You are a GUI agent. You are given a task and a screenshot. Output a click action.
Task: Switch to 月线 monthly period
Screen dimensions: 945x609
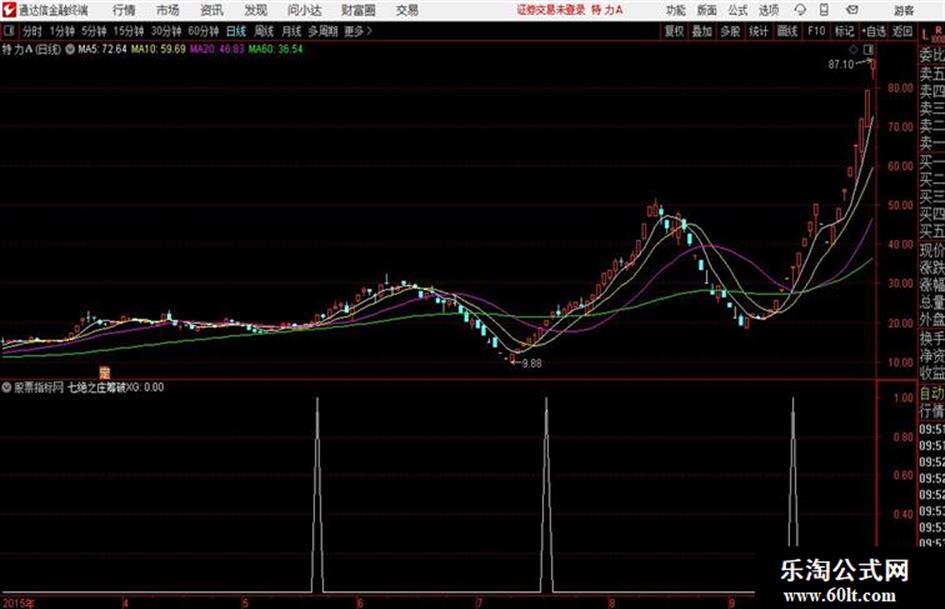[x=292, y=31]
